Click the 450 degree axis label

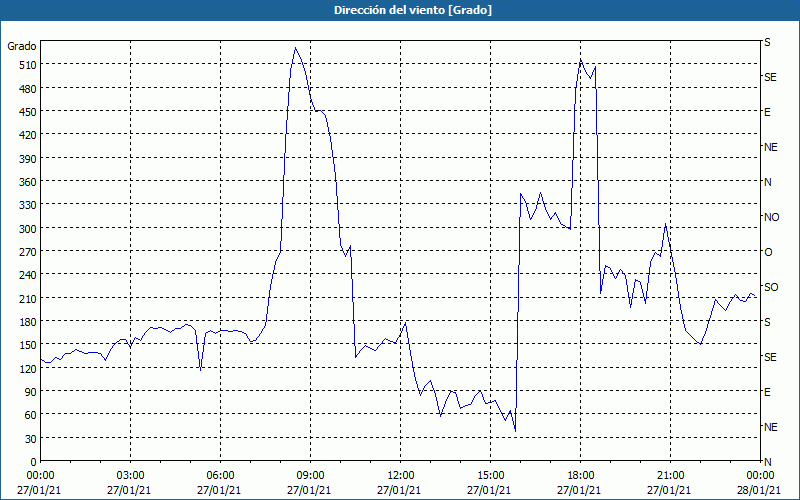28,112
